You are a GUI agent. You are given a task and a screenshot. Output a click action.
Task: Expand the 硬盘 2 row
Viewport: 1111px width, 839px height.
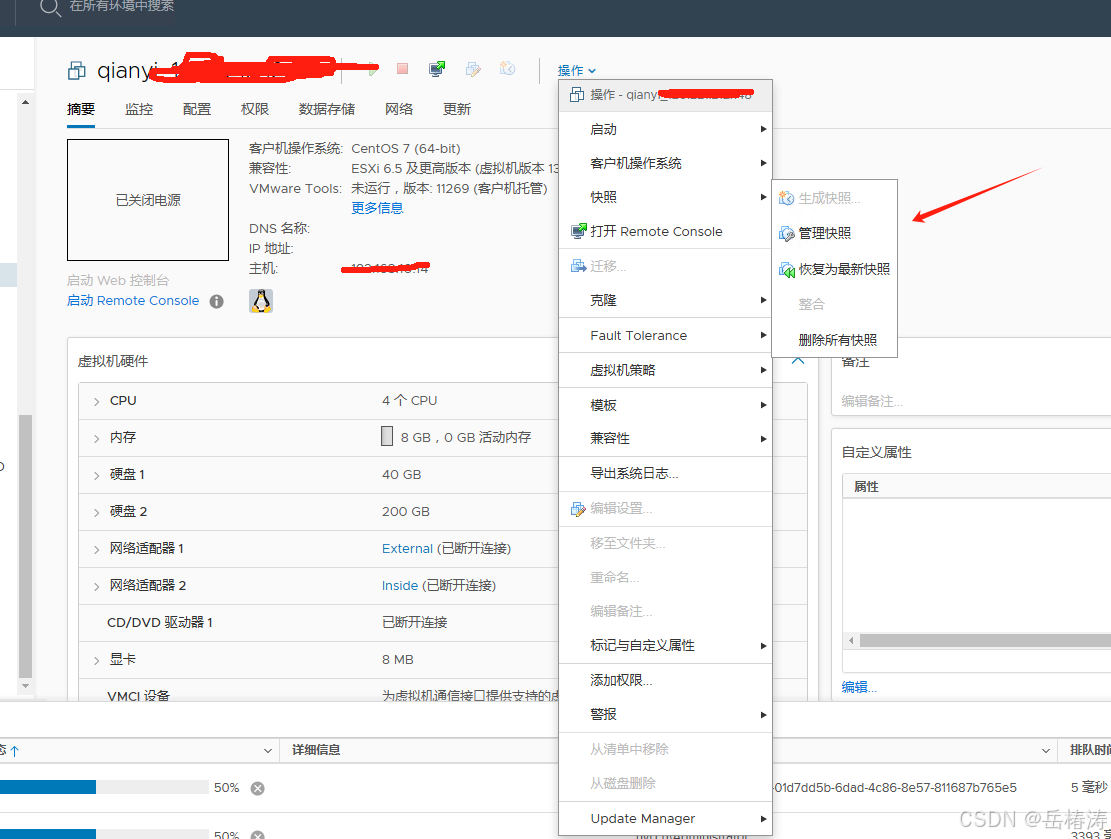(x=96, y=512)
